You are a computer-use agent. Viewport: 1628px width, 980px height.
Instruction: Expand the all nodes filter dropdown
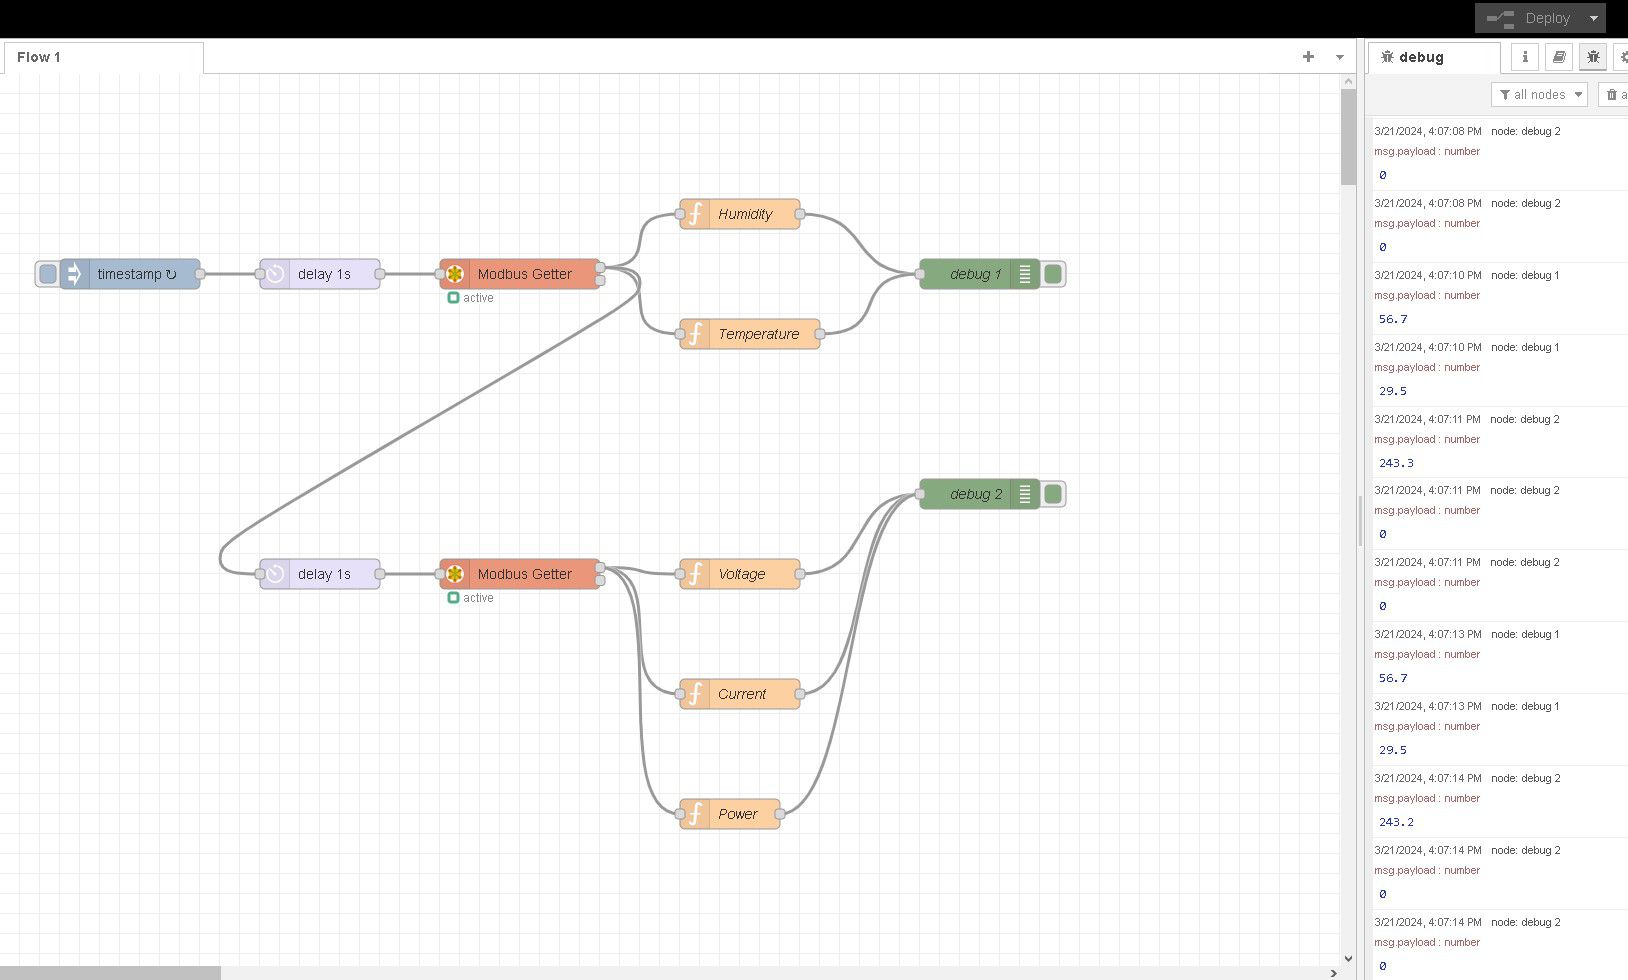1539,95
